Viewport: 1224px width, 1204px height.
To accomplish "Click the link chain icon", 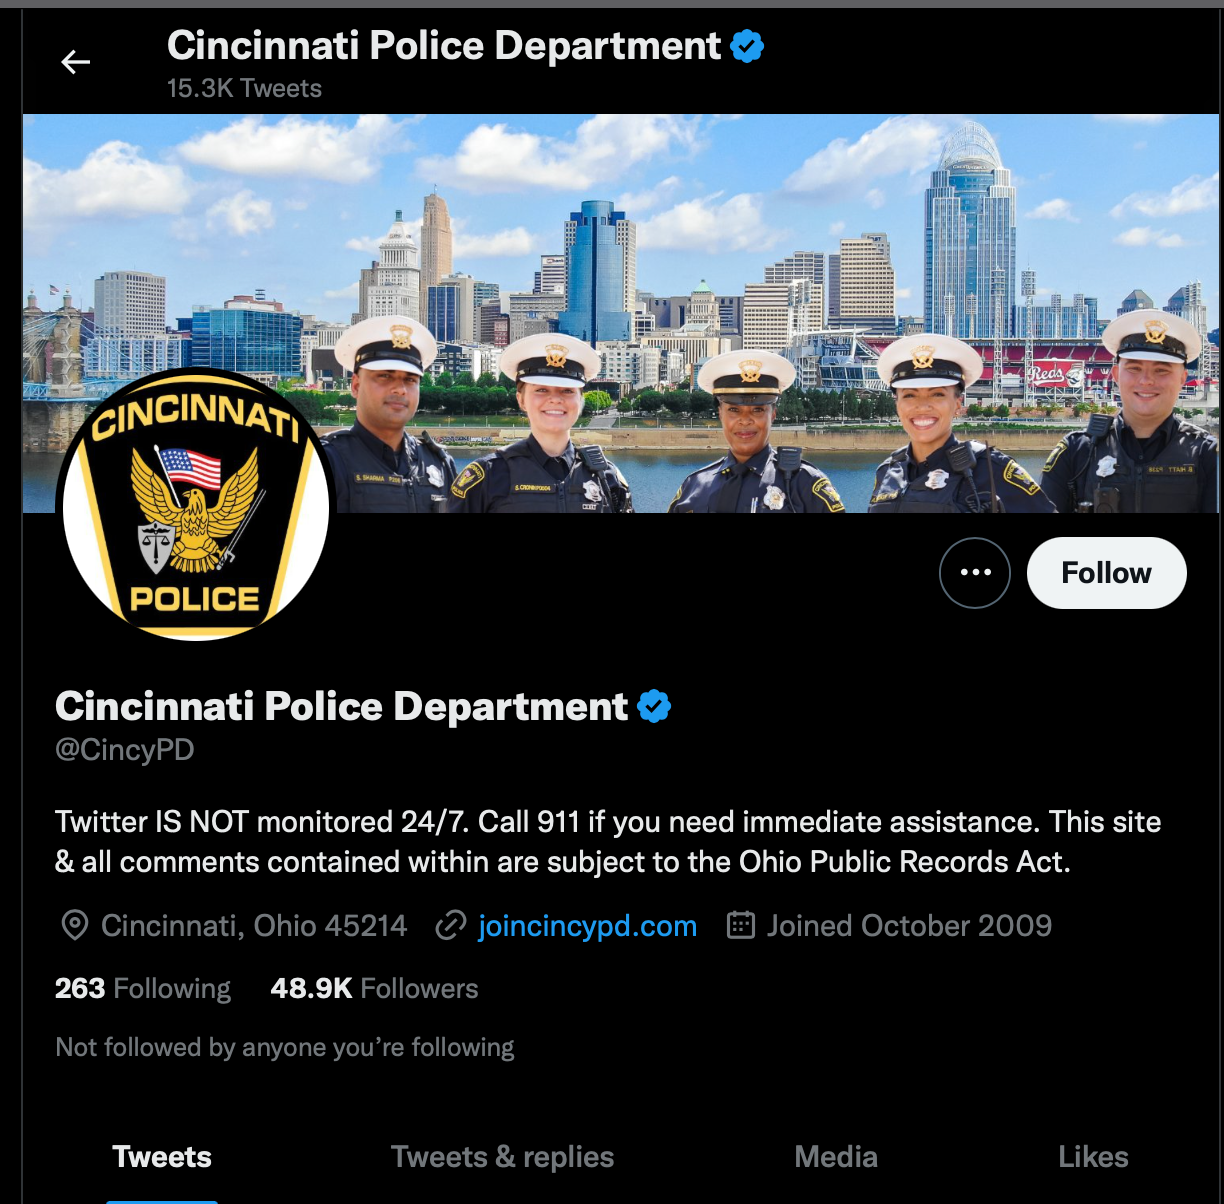I will click(x=451, y=926).
